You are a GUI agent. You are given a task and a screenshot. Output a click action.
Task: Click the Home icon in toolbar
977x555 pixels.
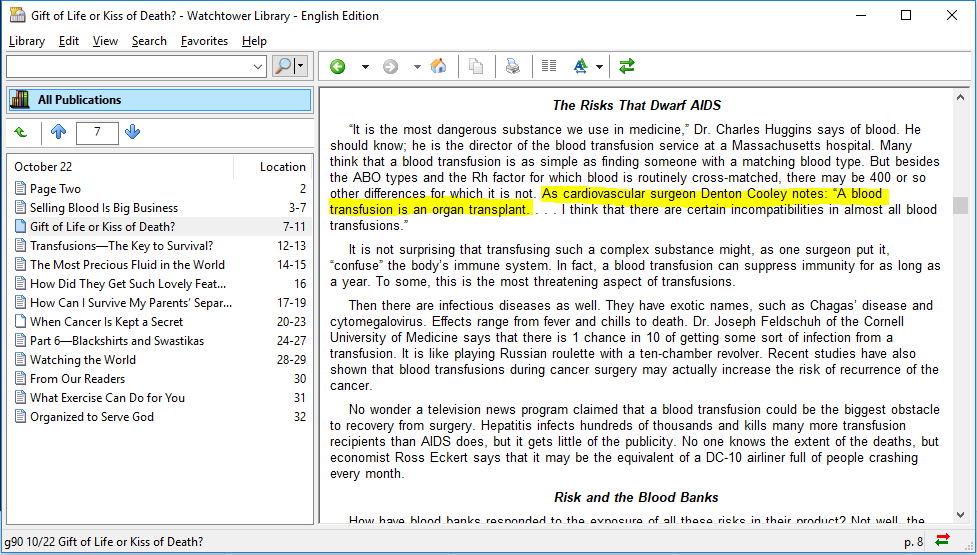438,67
